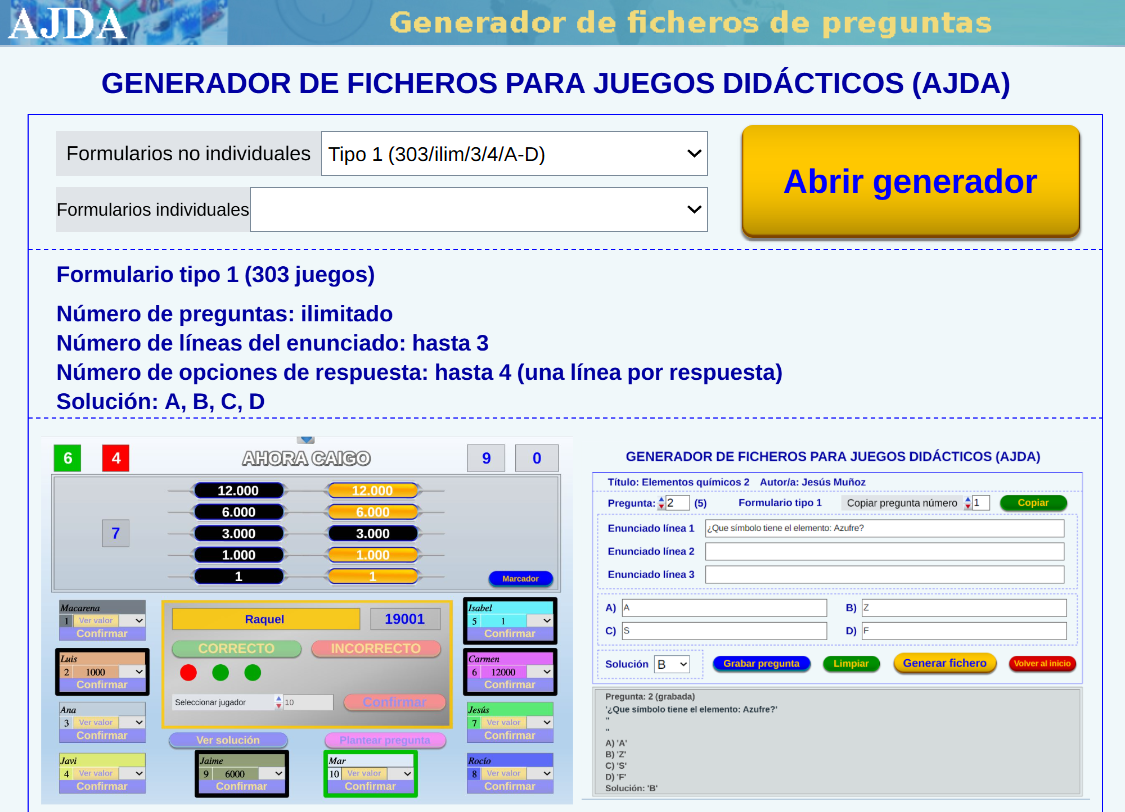1125x812 pixels.
Task: Click the red circle indicator under CORRECTO
Action: point(188,672)
